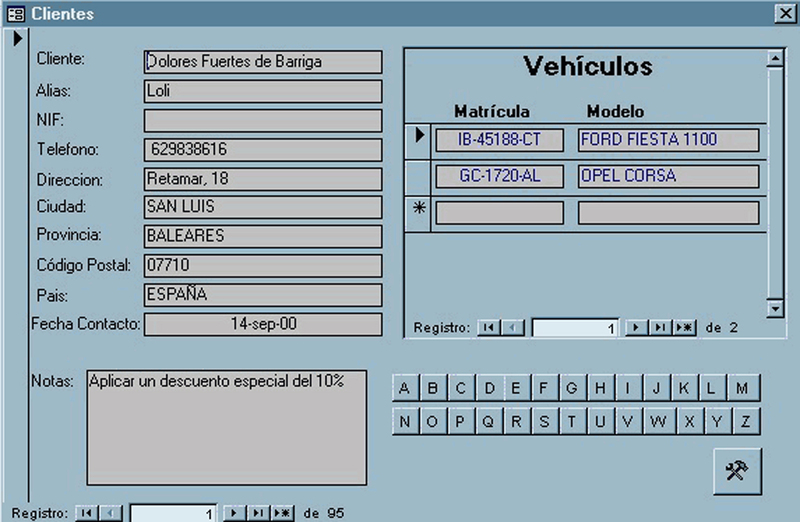This screenshot has height=522, width=800.
Task: Select the new vehicle row asterisk selector
Action: [x=418, y=213]
